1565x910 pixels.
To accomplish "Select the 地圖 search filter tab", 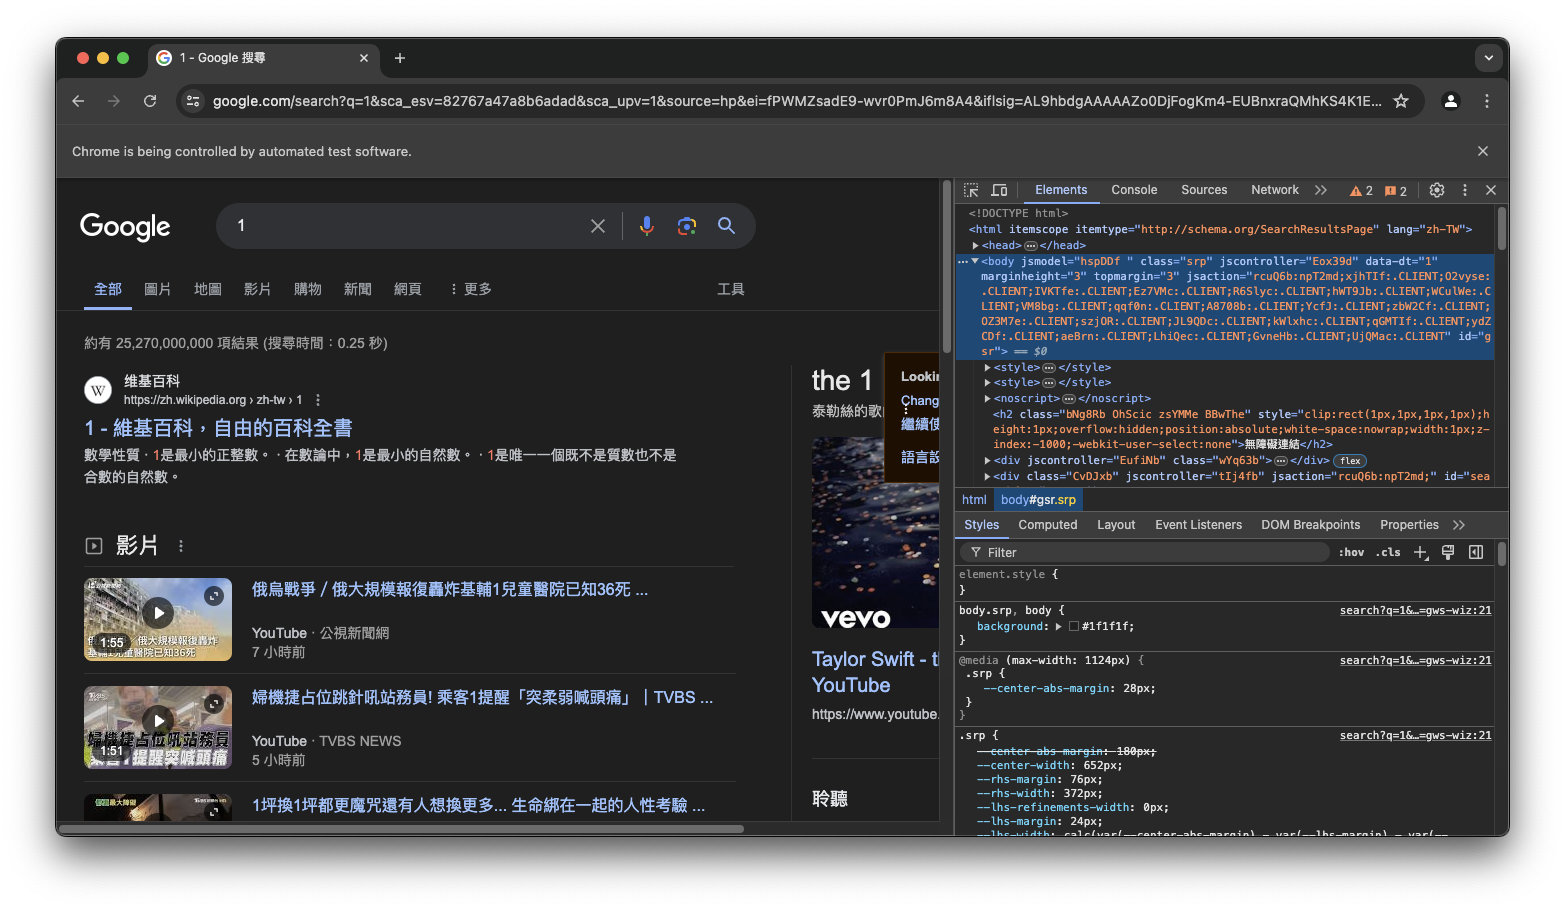I will point(208,289).
